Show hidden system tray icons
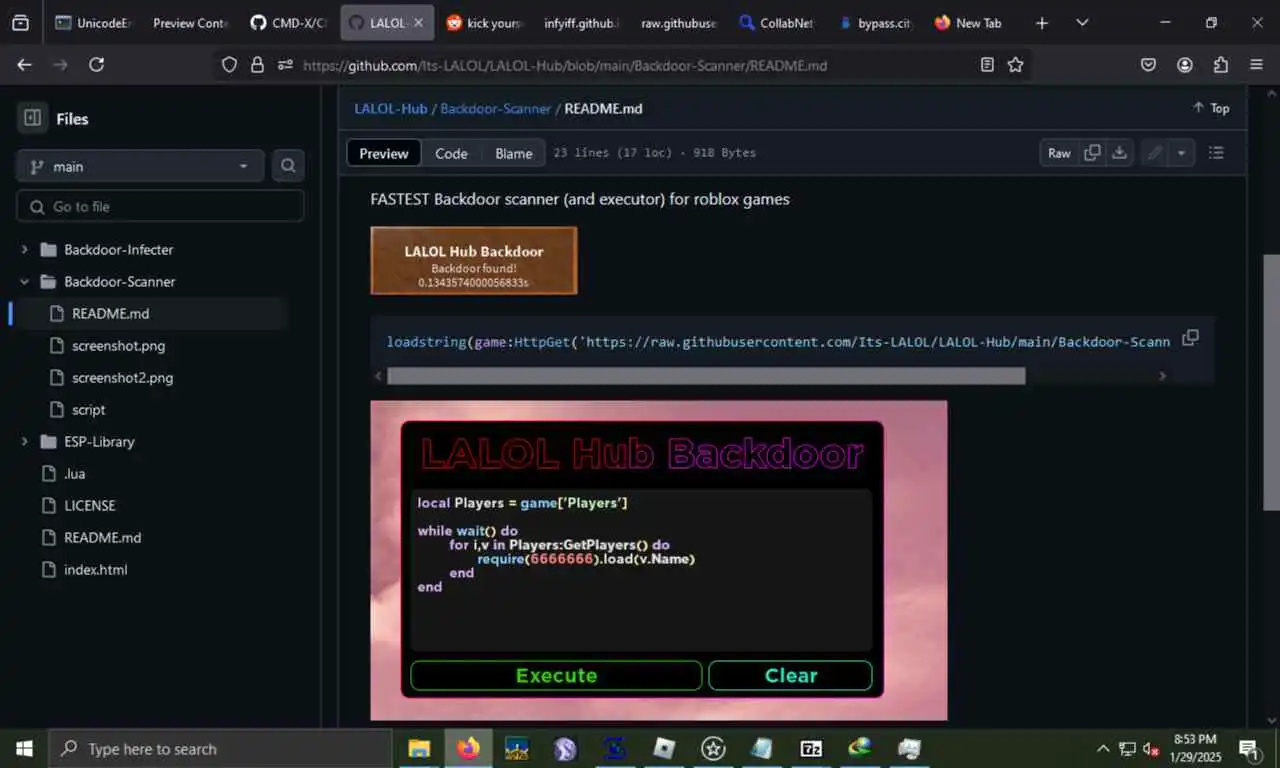1280x768 pixels. [1103, 748]
